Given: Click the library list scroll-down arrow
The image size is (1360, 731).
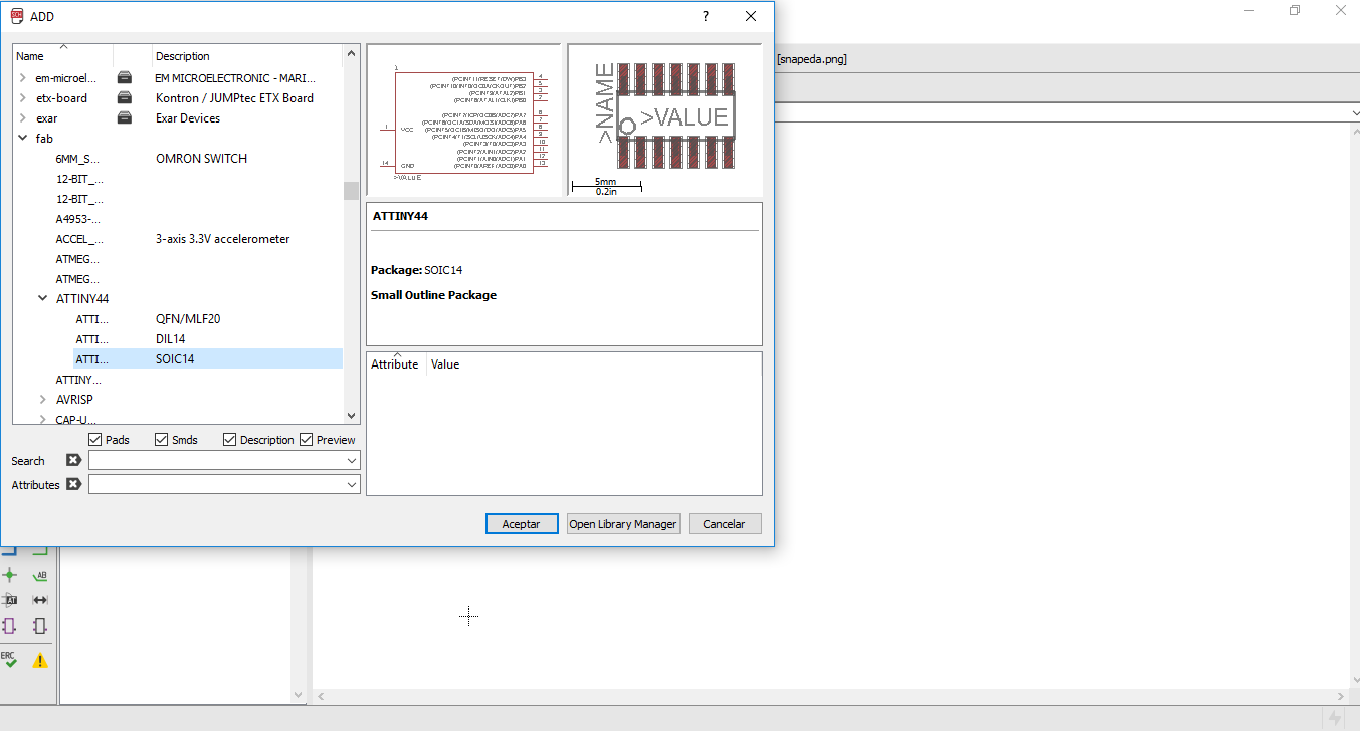Looking at the screenshot, I should [351, 416].
